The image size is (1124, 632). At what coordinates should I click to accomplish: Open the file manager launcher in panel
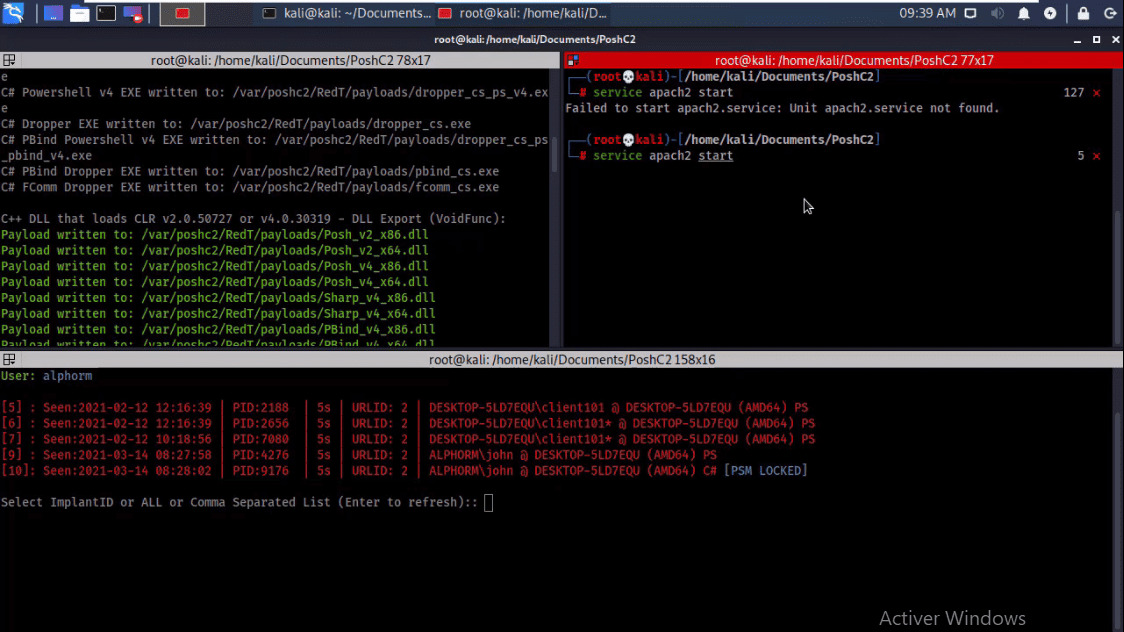point(80,14)
